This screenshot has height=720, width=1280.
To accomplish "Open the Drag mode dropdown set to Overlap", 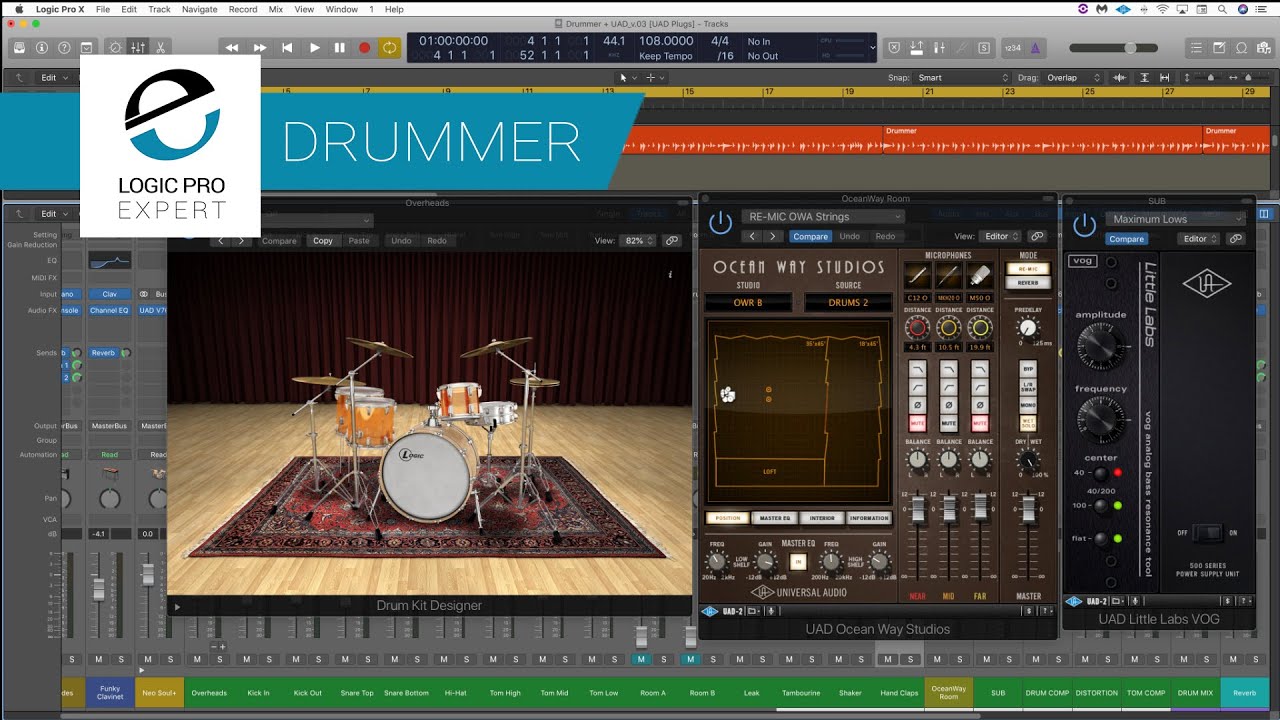I will click(x=1071, y=77).
